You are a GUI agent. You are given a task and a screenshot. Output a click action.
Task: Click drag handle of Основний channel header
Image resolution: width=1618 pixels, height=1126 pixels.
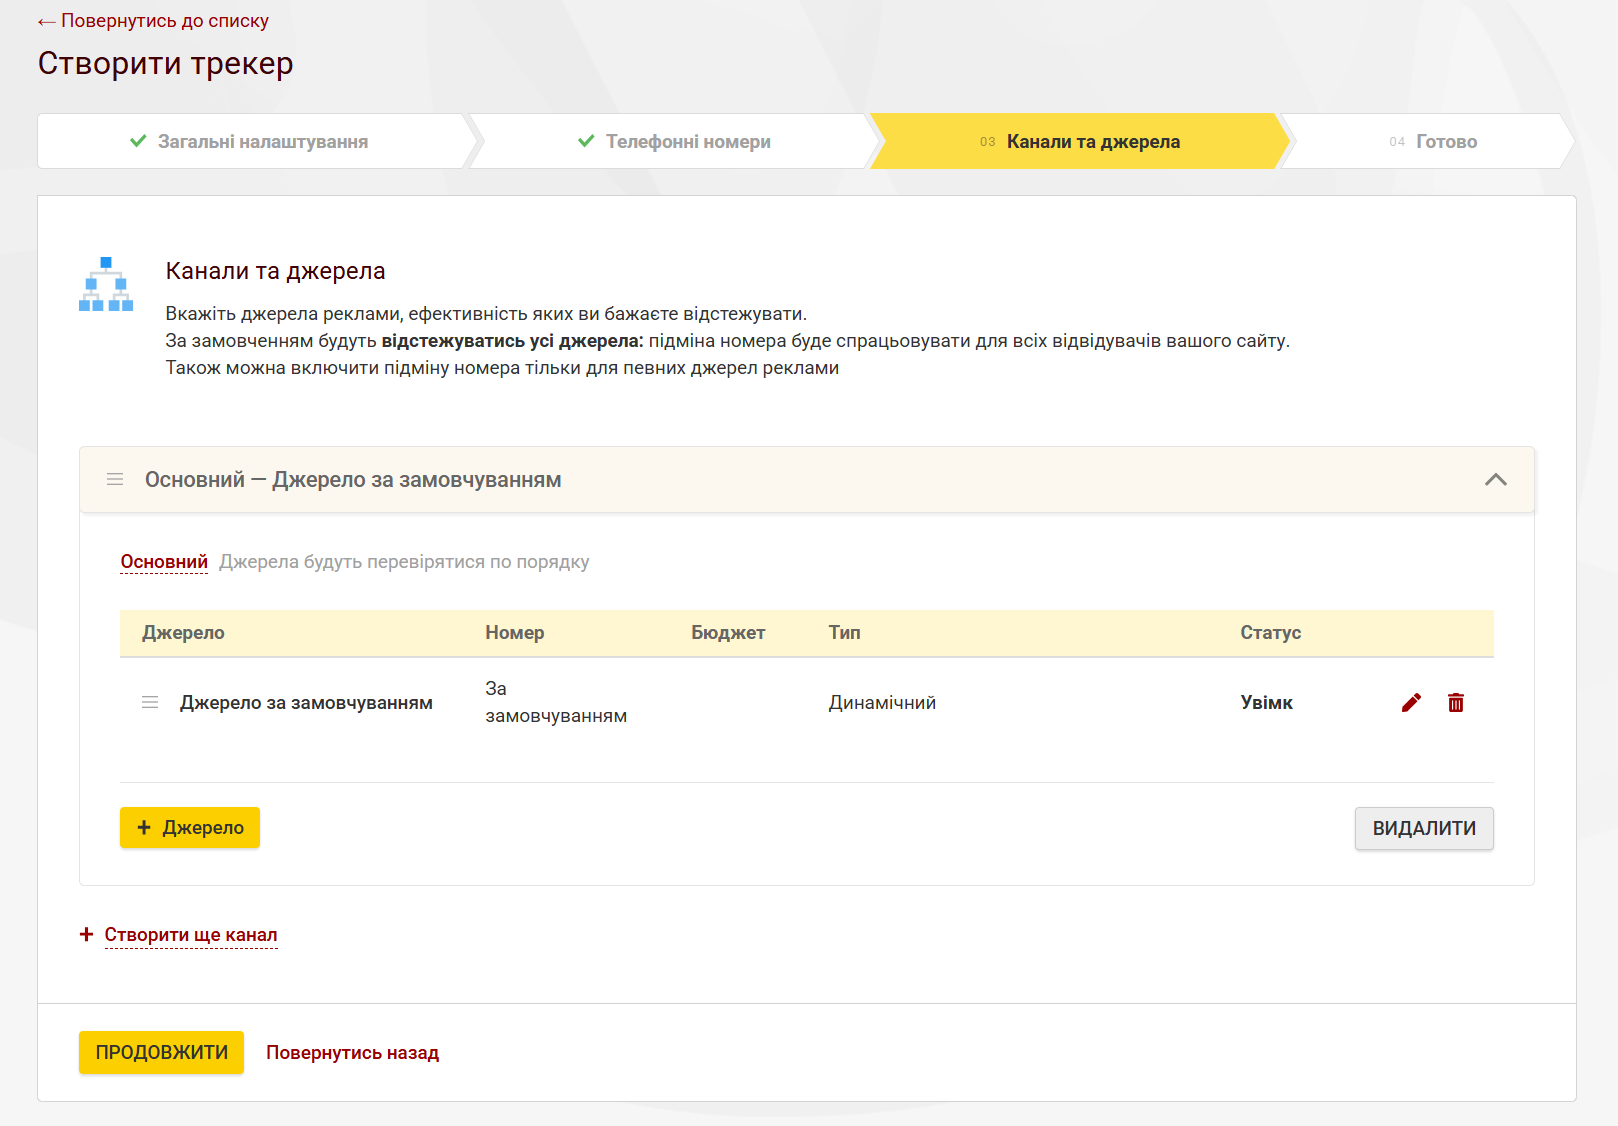tap(115, 480)
